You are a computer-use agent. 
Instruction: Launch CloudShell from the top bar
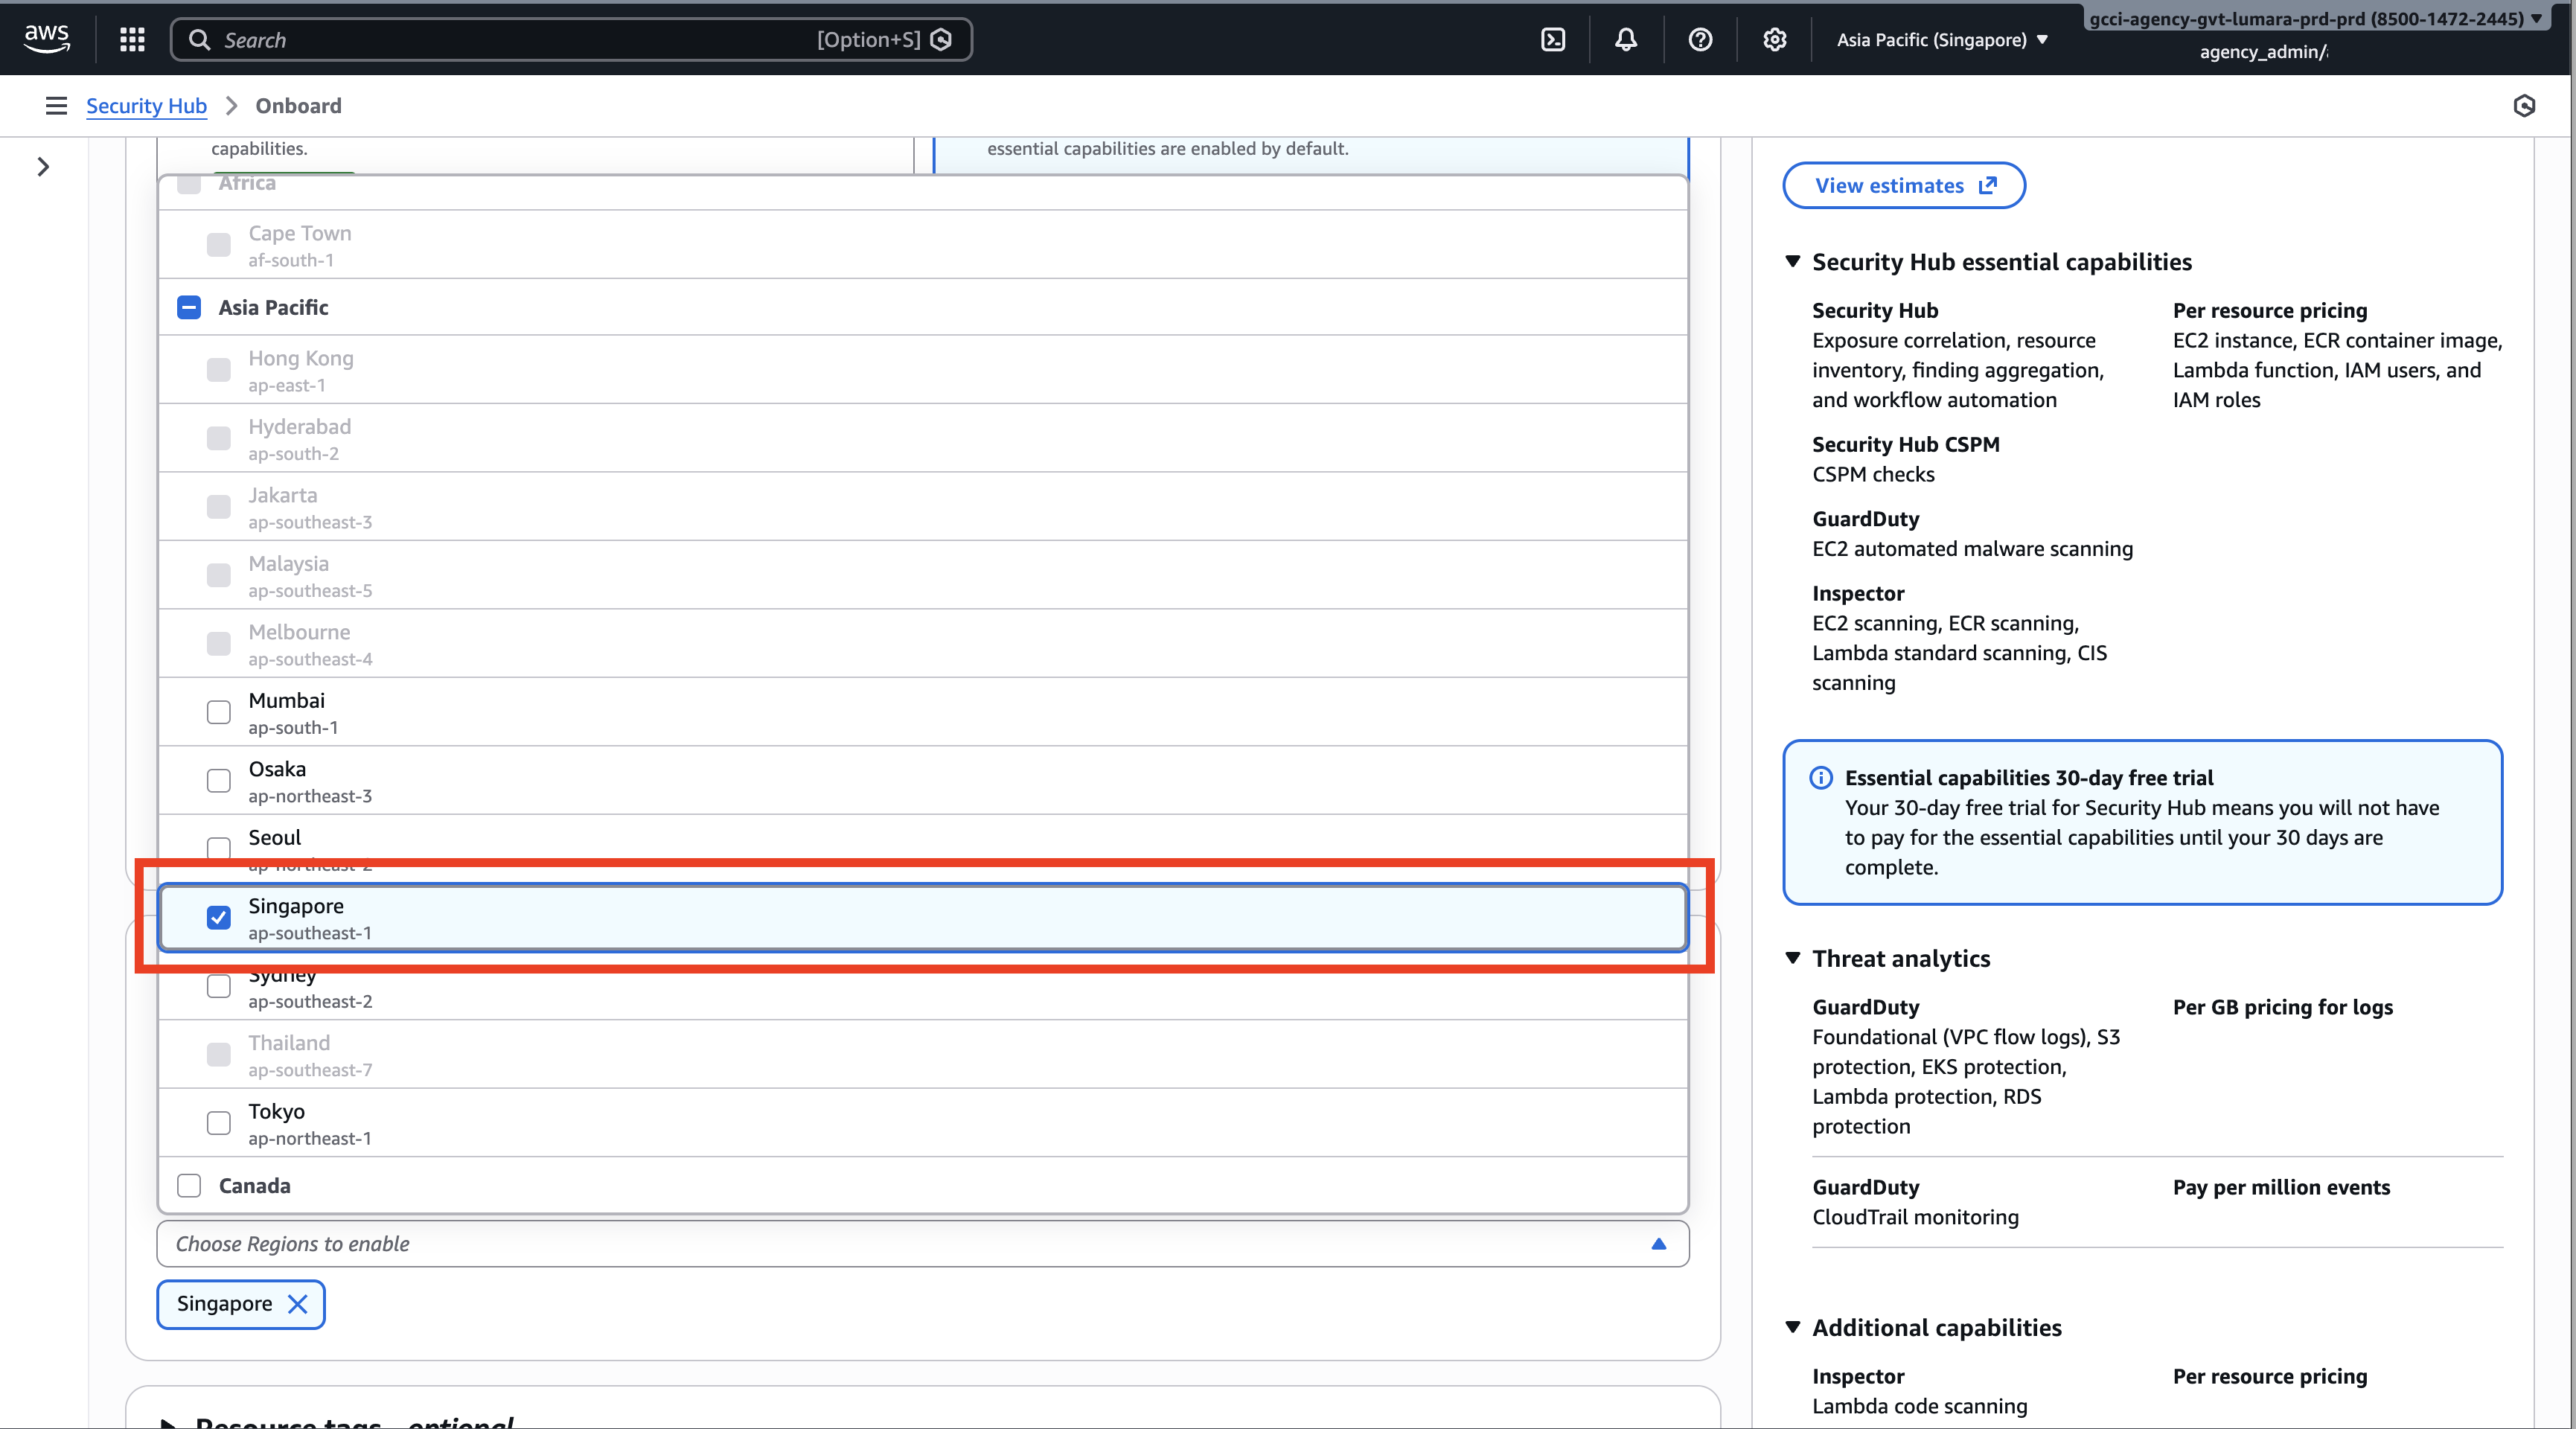point(1553,39)
